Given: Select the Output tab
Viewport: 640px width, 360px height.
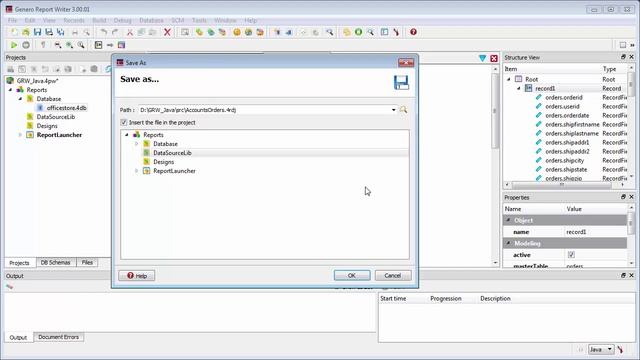Looking at the screenshot, I should tap(18, 338).
